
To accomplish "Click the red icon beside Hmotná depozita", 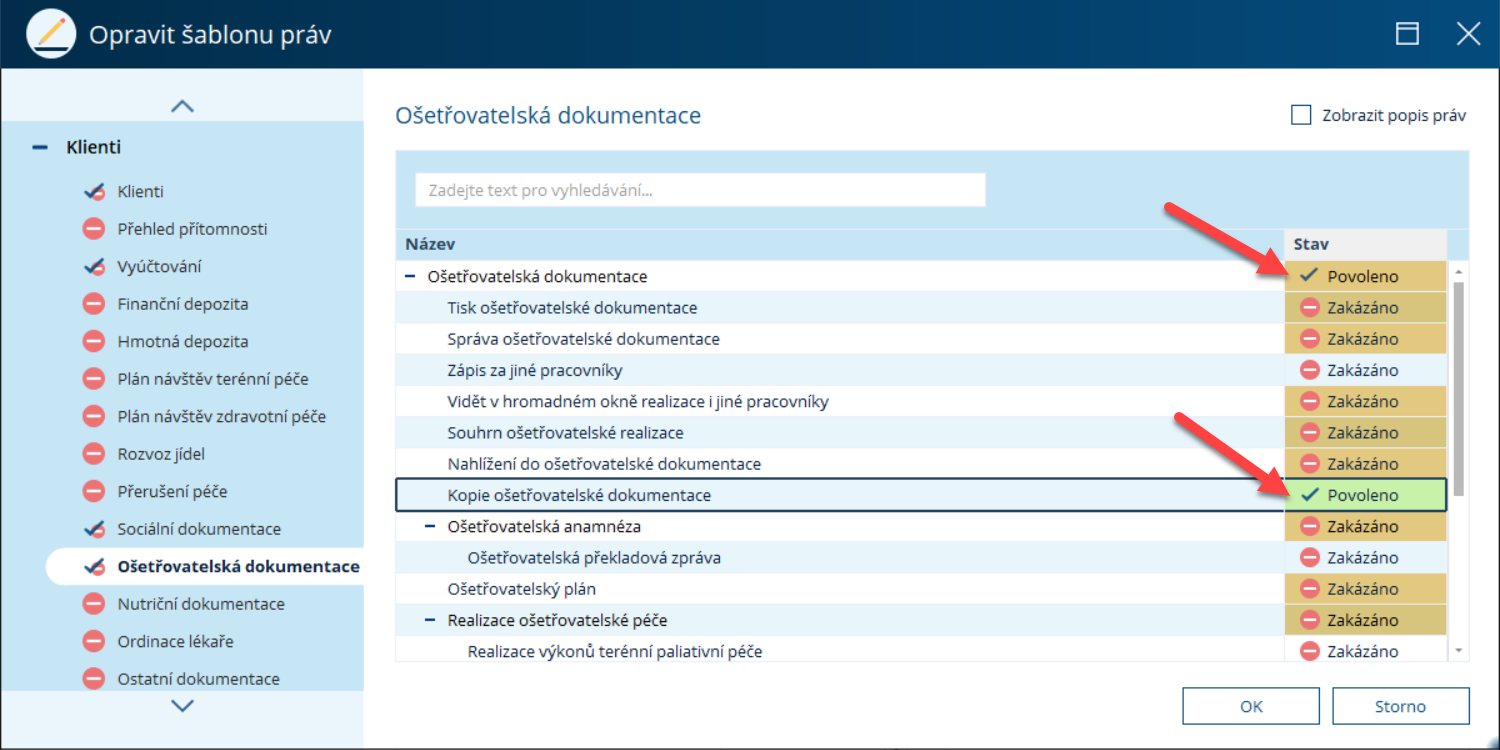I will 94,342.
